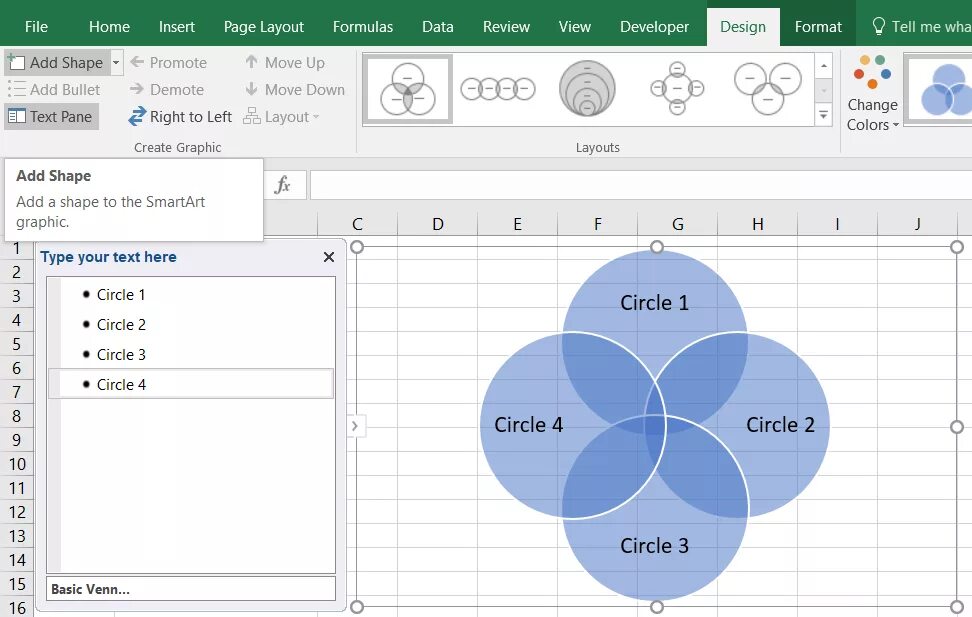Switch to the Format tab
Image resolution: width=972 pixels, height=617 pixels.
coord(818,26)
